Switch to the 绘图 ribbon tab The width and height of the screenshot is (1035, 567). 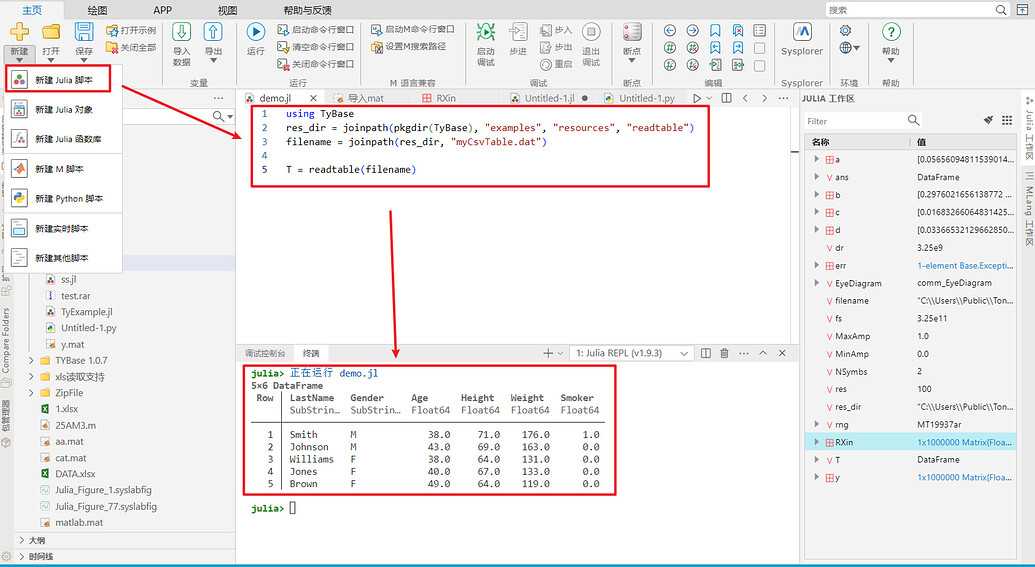[97, 10]
